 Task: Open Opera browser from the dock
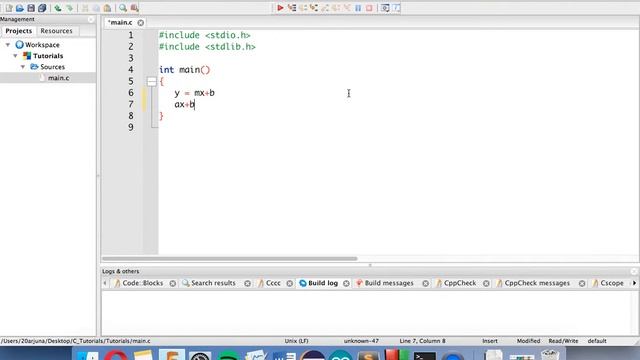[x=116, y=355]
